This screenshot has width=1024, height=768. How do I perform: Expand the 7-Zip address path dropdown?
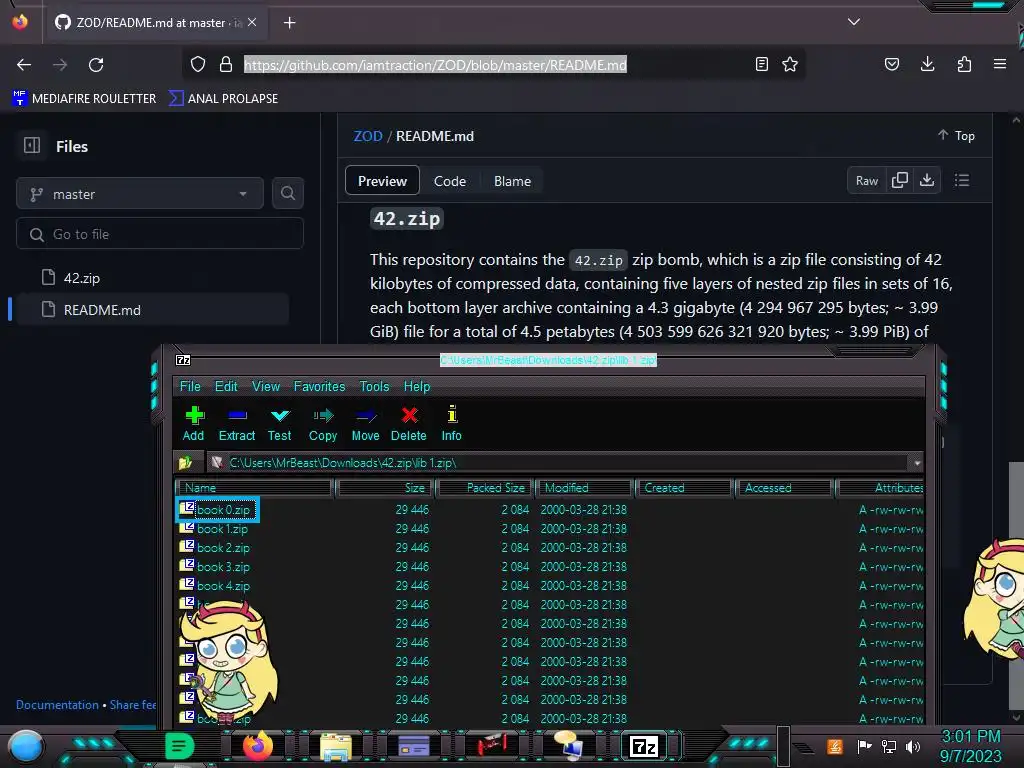pos(917,462)
